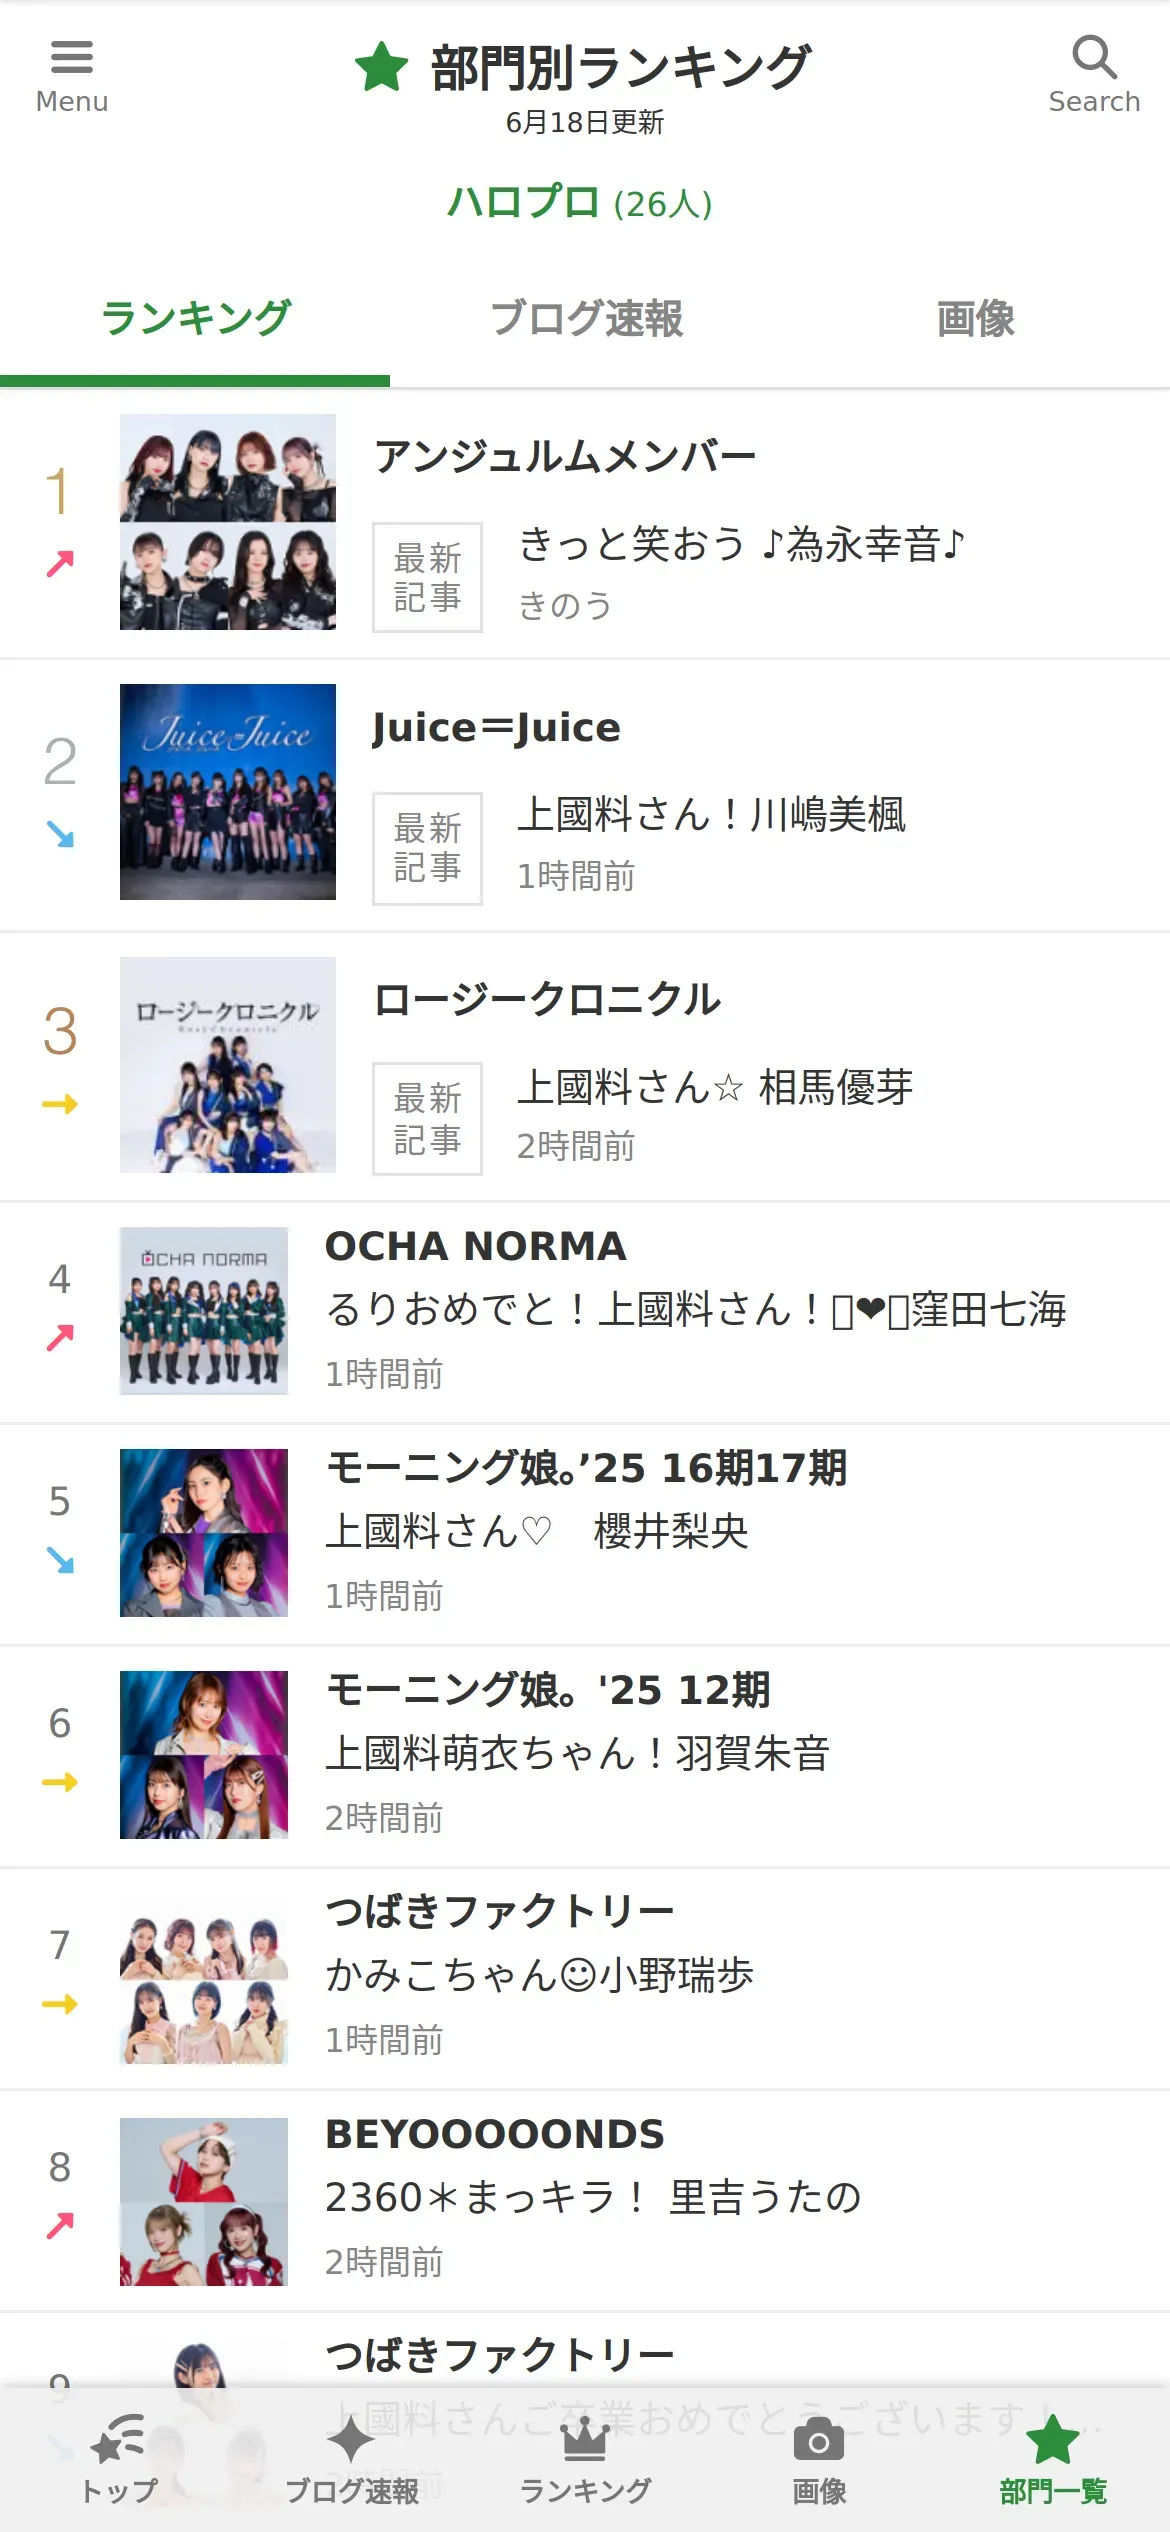Viewport: 1170px width, 2532px height.
Task: Open BEYOOOOONDS ranking entry
Action: point(585,2201)
